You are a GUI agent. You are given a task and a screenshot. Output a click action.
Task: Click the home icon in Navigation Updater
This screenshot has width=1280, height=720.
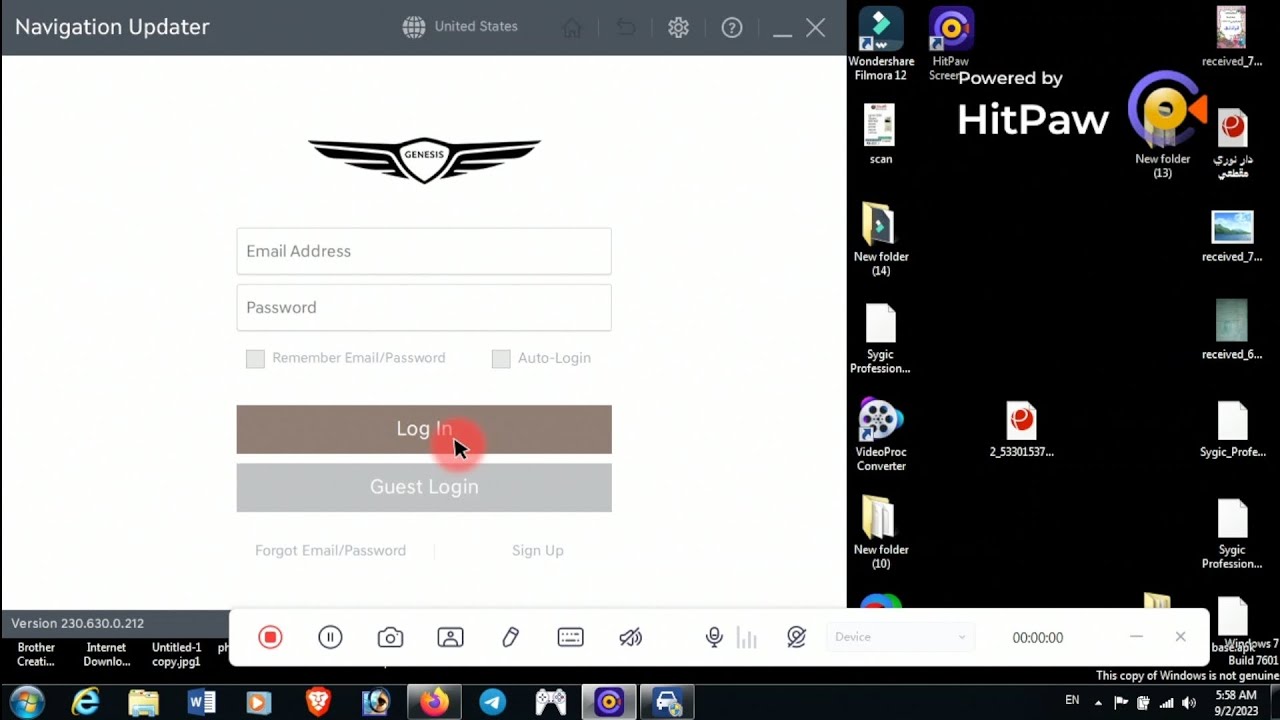click(x=572, y=28)
